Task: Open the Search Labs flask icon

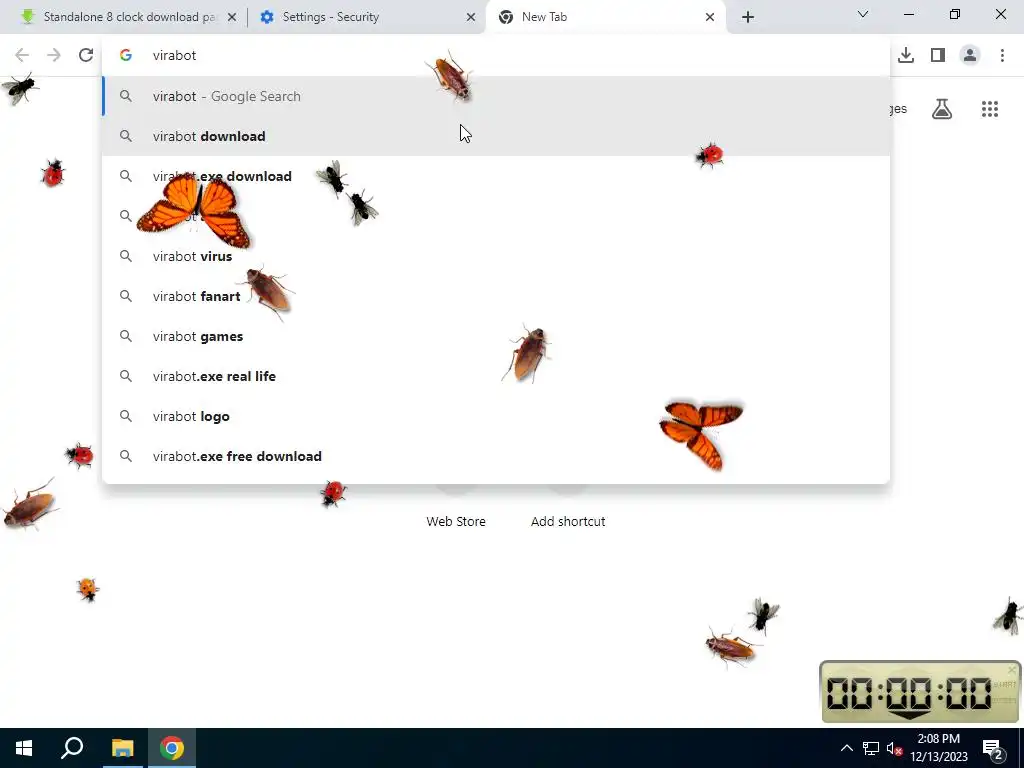Action: tap(942, 109)
